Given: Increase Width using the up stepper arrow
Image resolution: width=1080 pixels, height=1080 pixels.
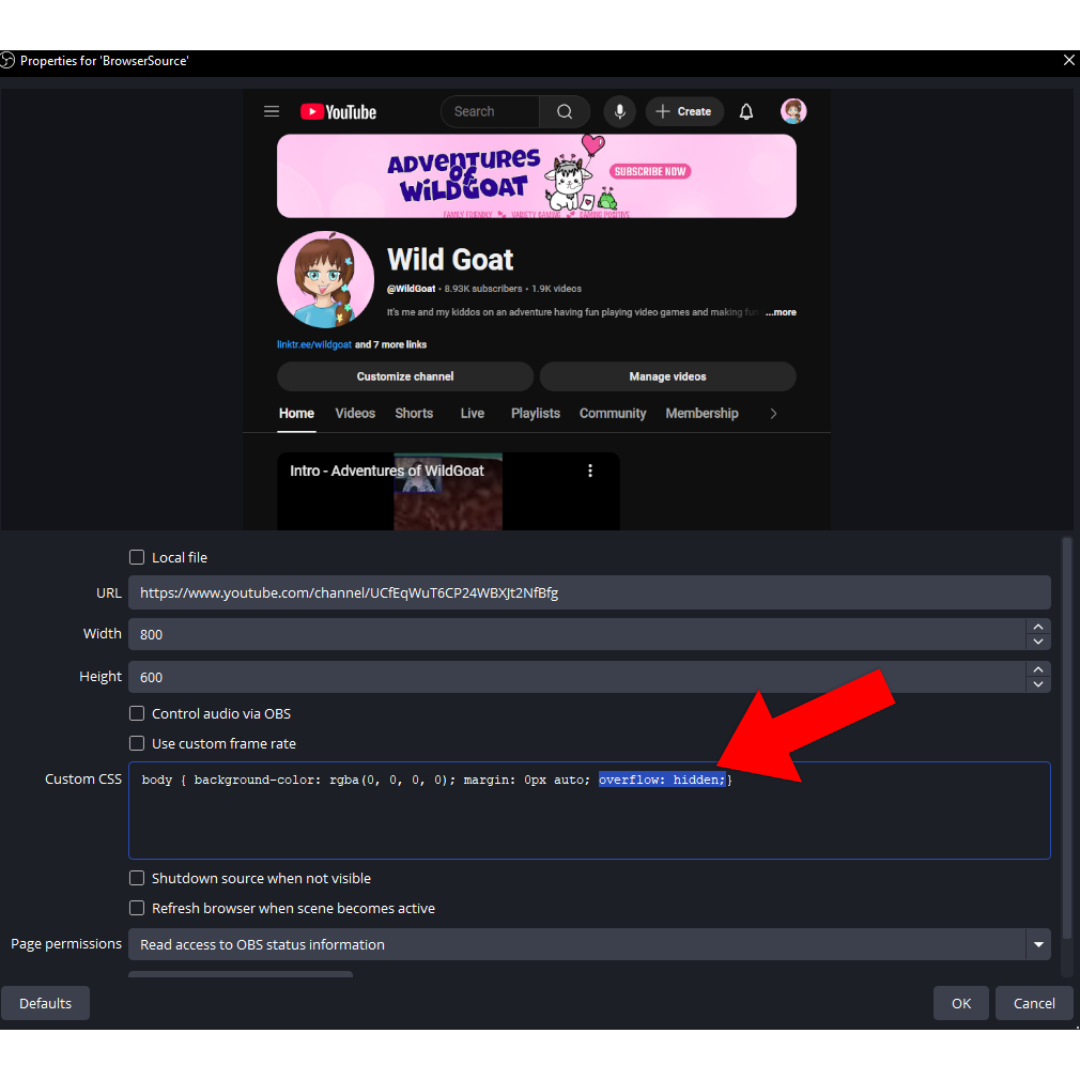Looking at the screenshot, I should tap(1038, 628).
